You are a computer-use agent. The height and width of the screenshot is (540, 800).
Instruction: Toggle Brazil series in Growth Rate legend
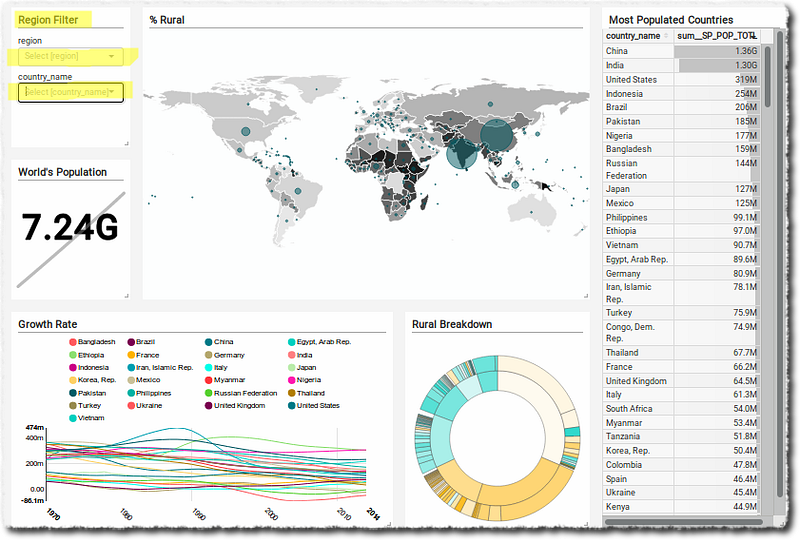(x=141, y=342)
